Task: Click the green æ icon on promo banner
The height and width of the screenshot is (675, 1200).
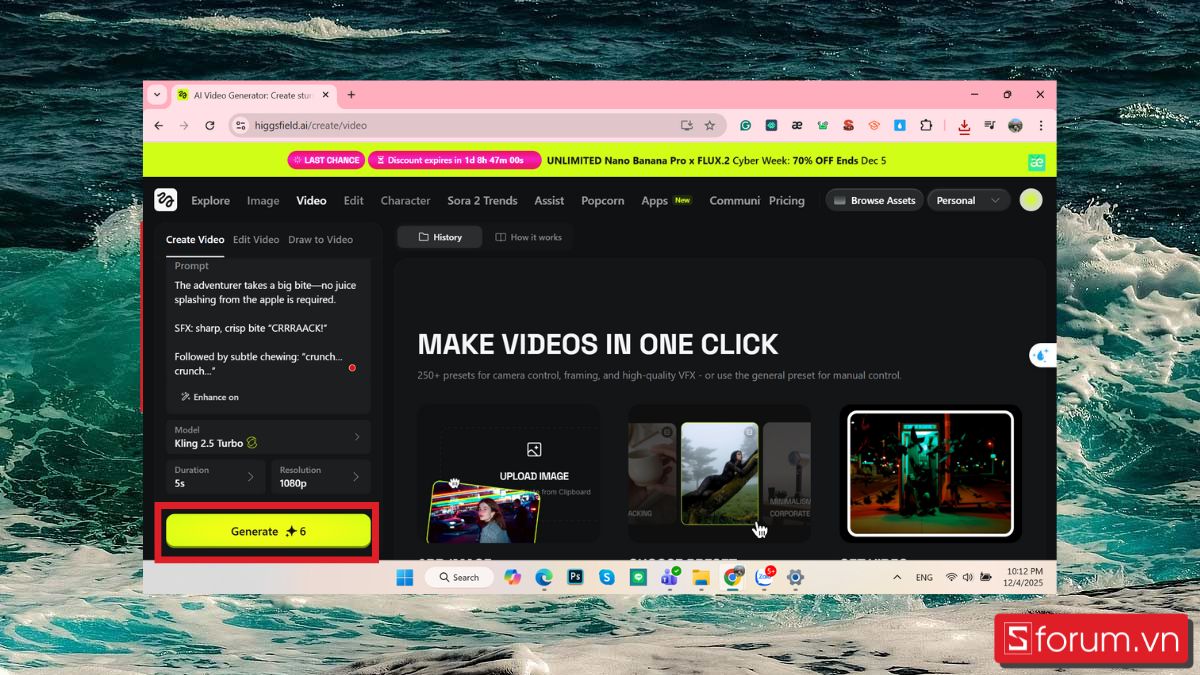Action: click(x=1036, y=162)
